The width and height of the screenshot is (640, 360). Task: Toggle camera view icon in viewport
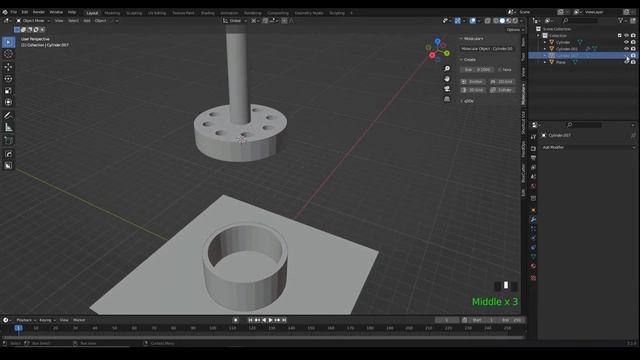tap(447, 89)
